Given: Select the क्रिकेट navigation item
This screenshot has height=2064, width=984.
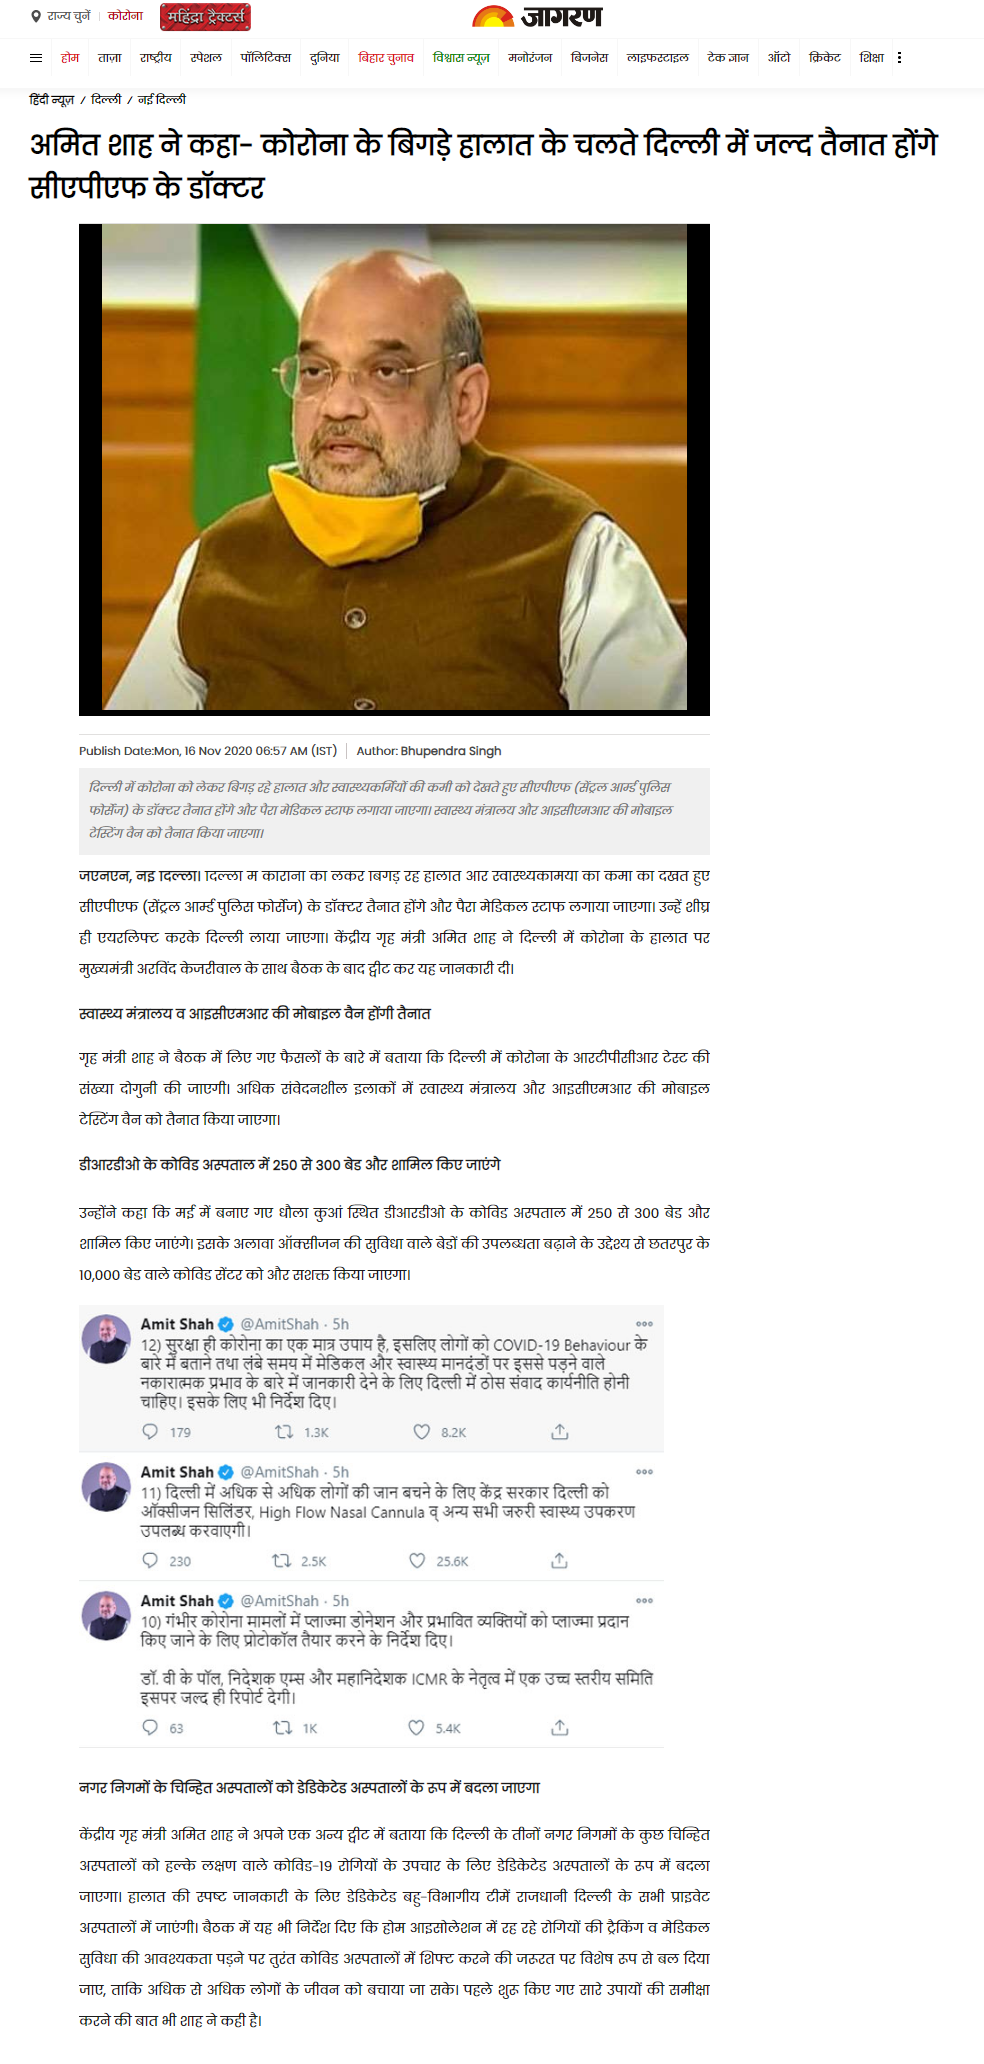Looking at the screenshot, I should (825, 58).
